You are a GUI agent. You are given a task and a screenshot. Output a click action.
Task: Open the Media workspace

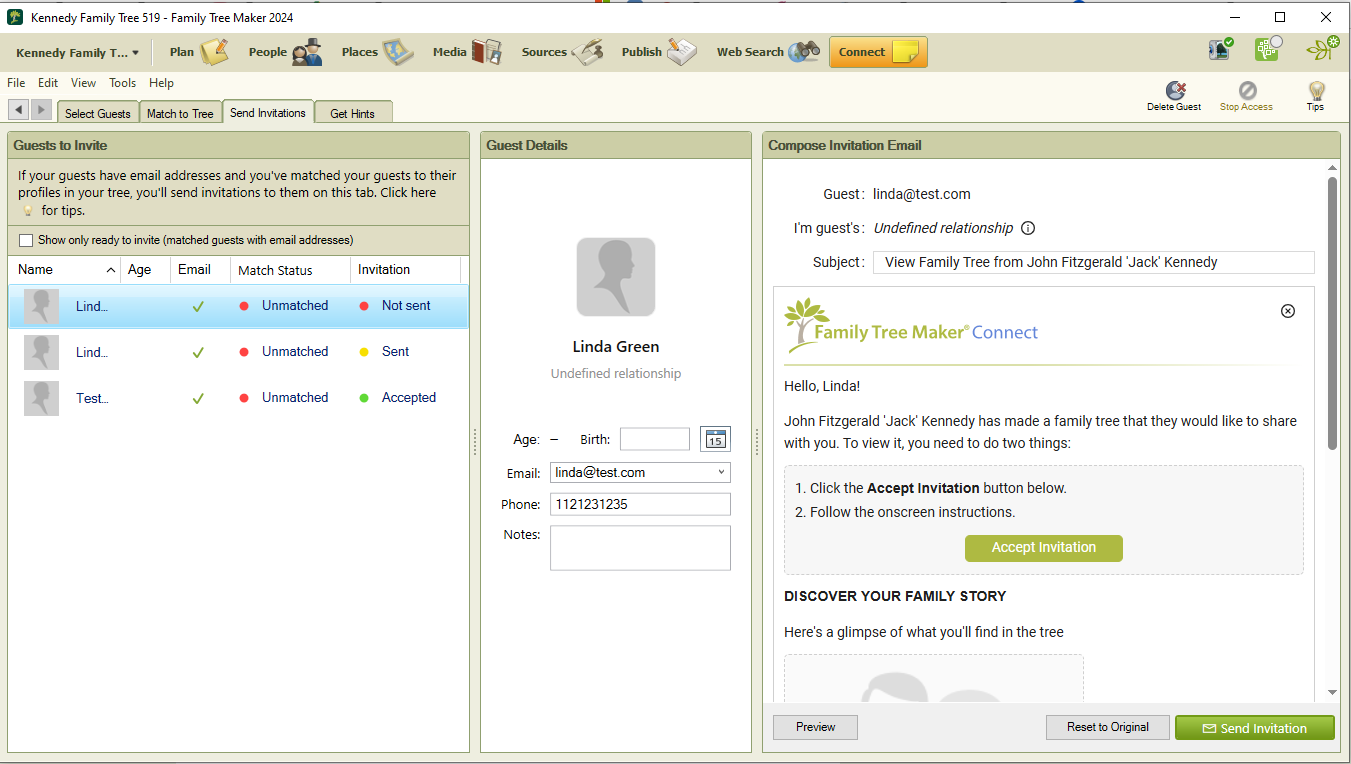(466, 52)
